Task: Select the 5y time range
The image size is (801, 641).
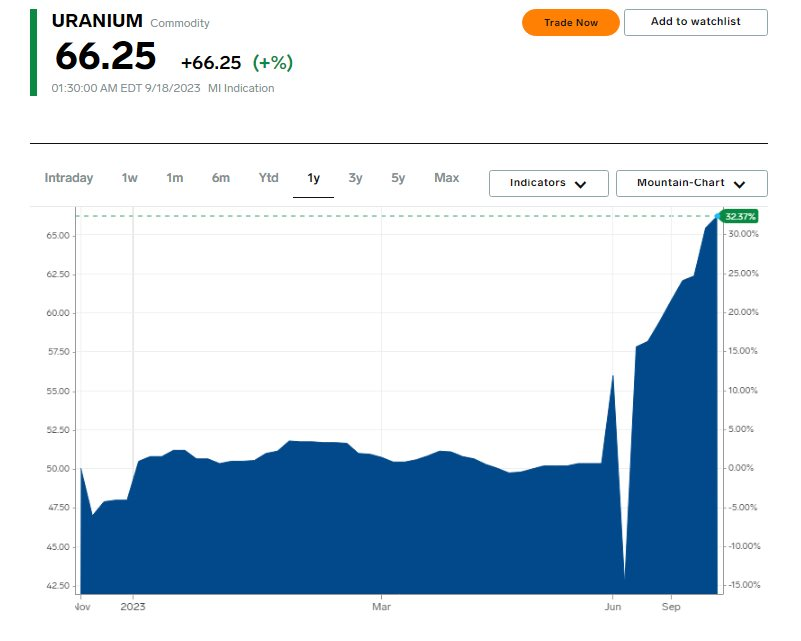Action: [x=398, y=178]
